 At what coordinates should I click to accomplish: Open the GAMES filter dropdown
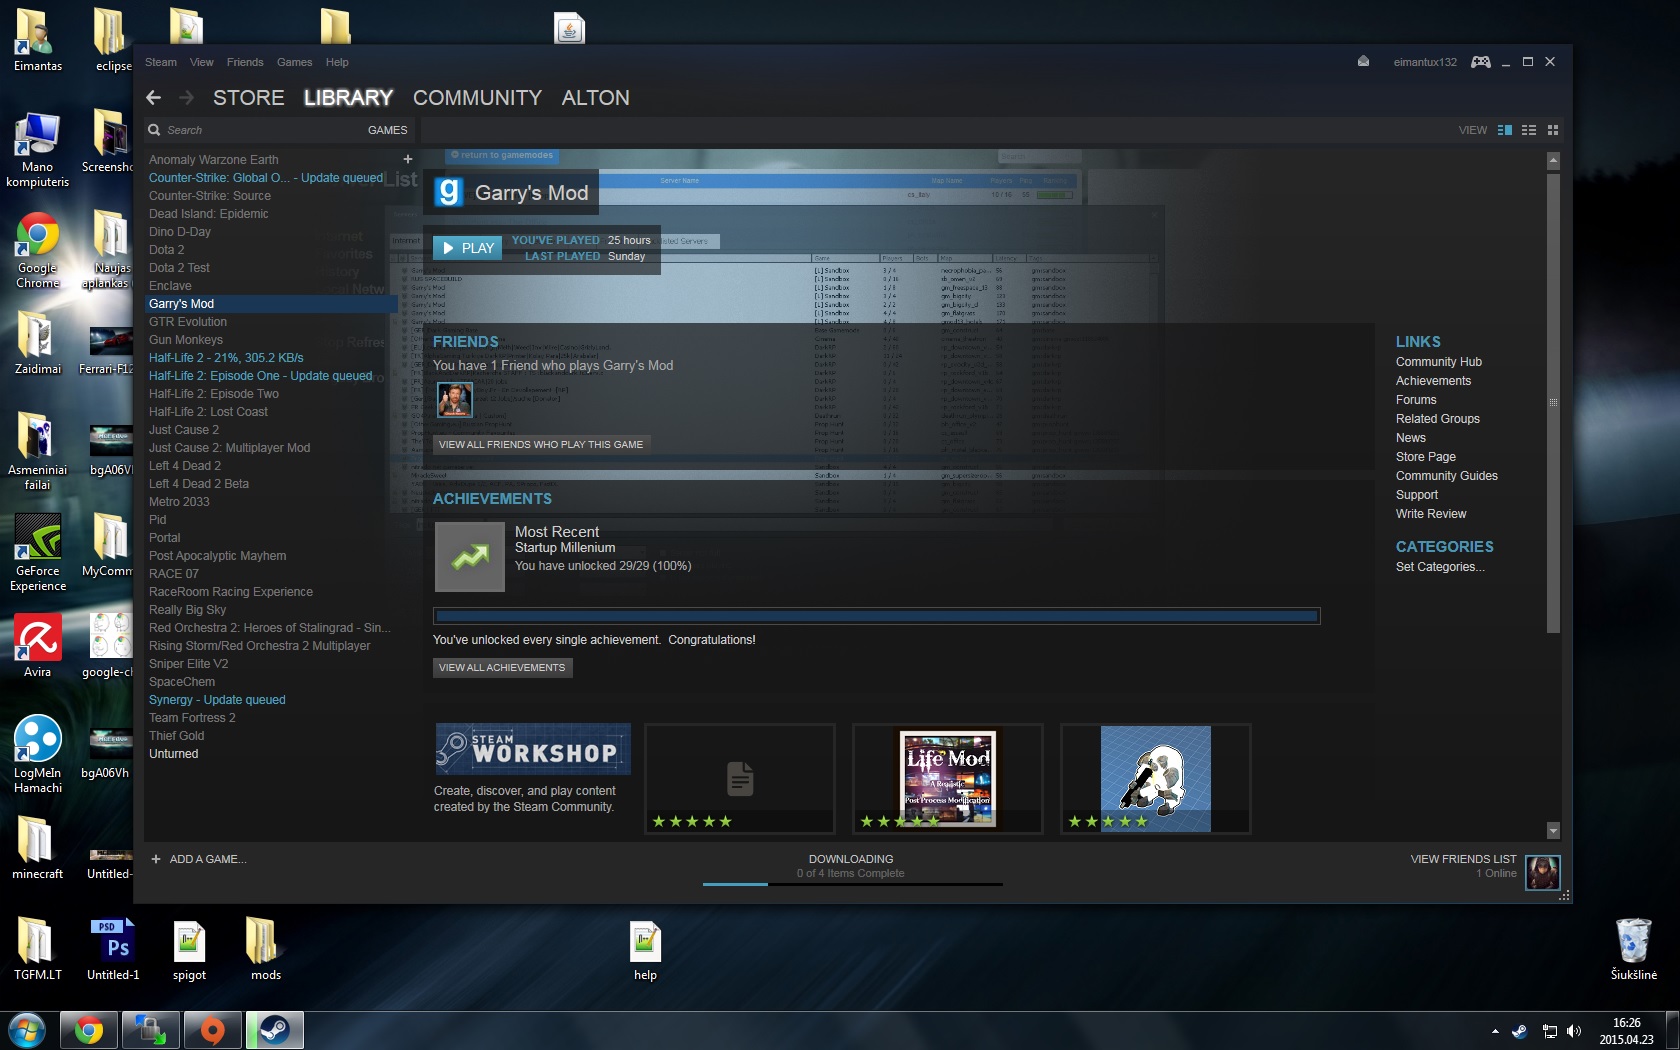click(387, 130)
